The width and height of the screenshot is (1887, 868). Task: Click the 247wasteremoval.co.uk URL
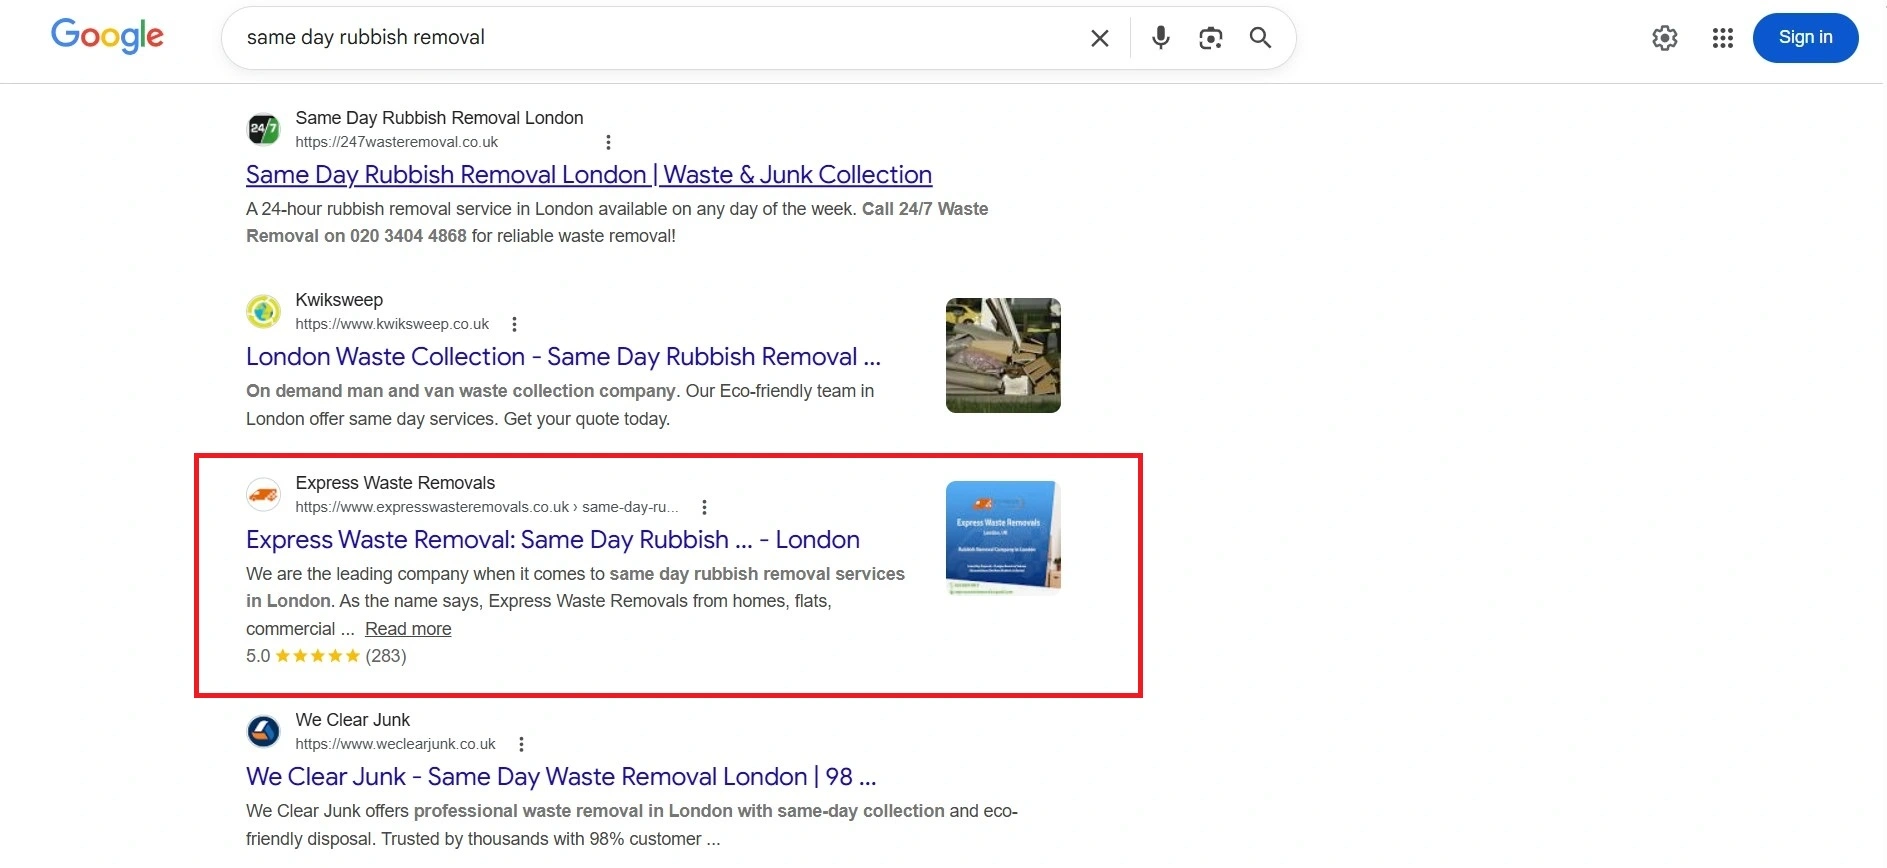click(396, 142)
